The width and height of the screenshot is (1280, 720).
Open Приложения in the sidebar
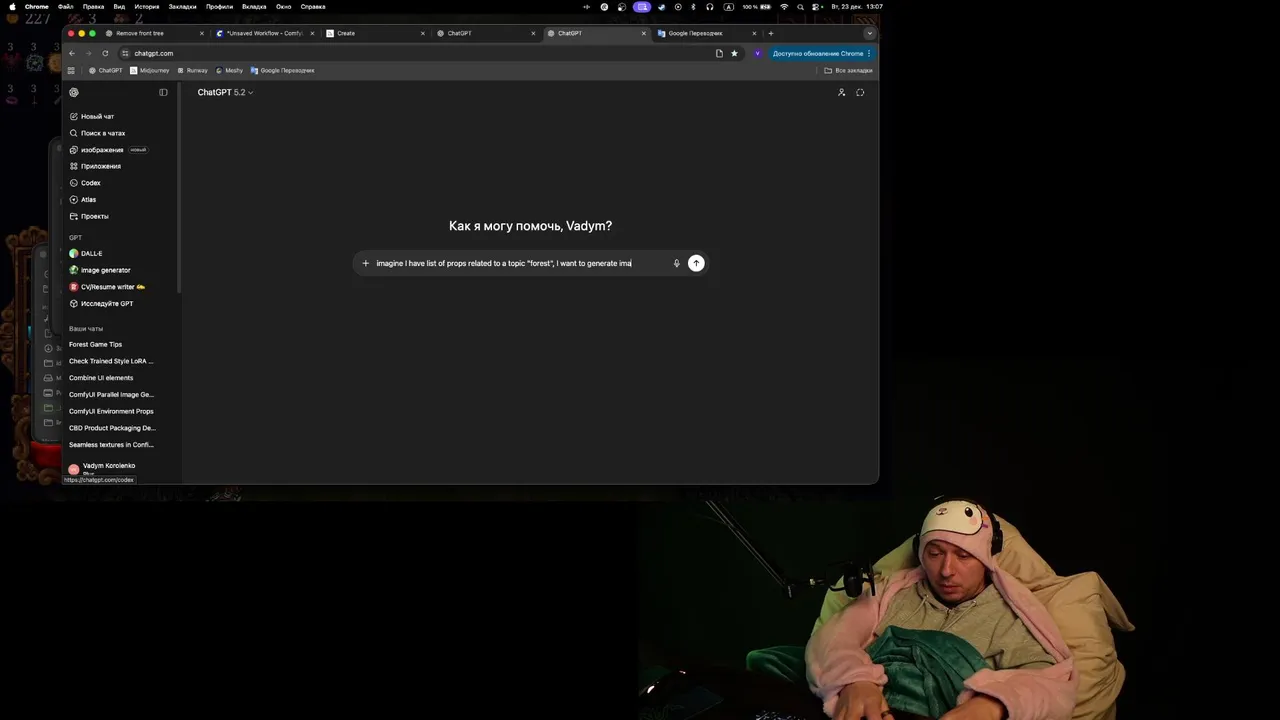point(95,166)
